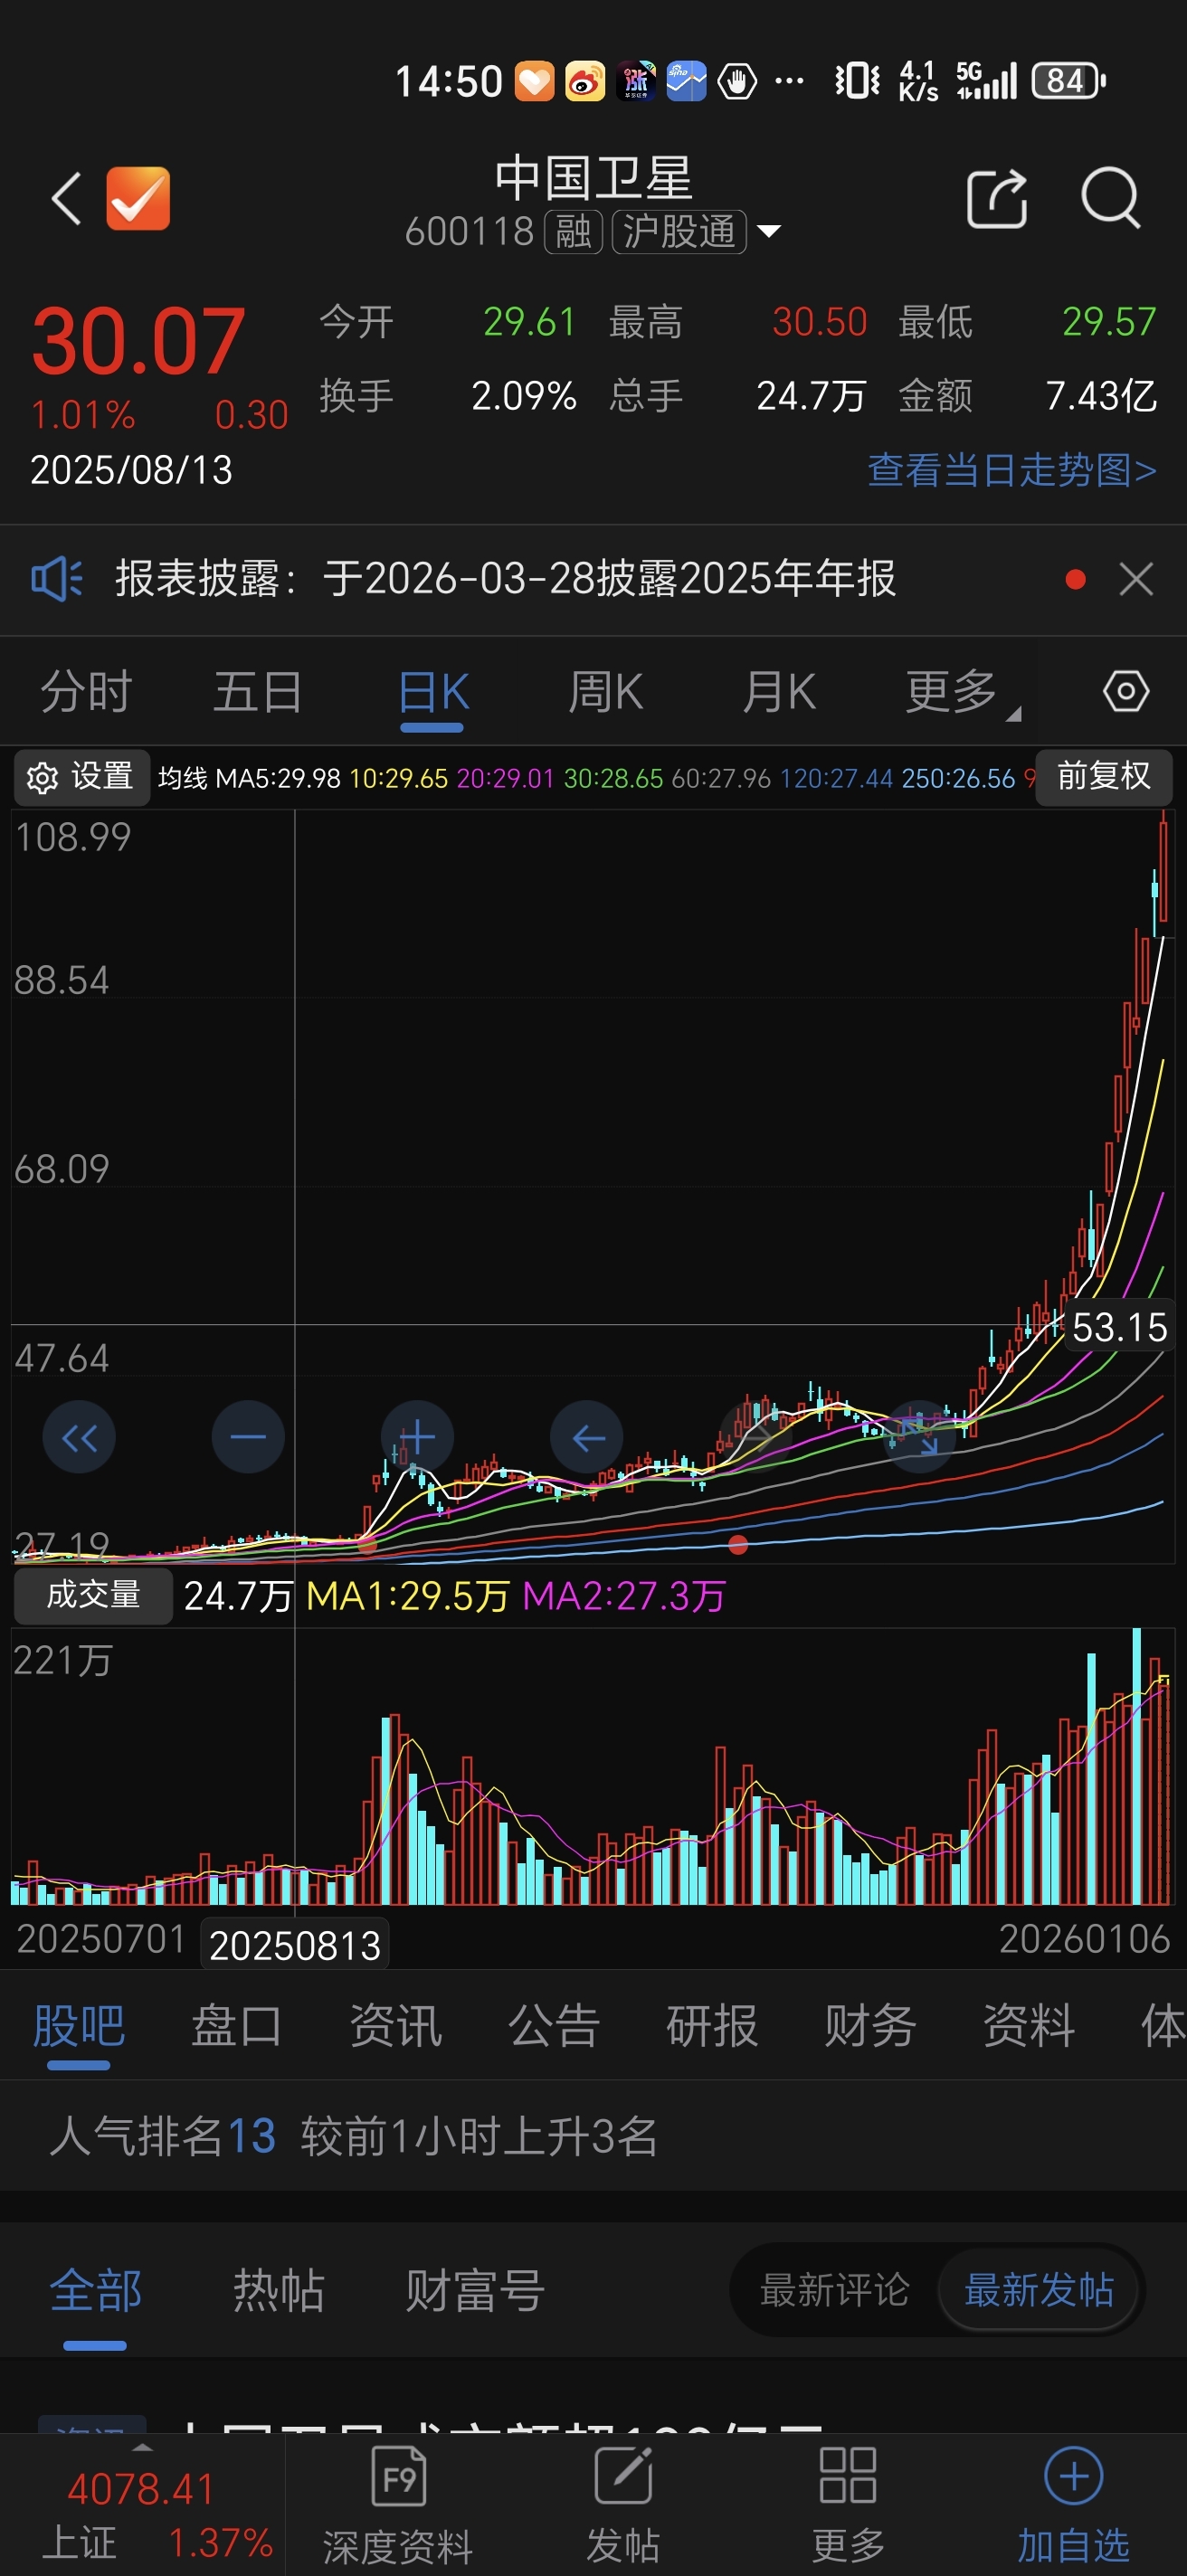Open 查看当日走势图 link
The width and height of the screenshot is (1187, 2576).
pos(1012,469)
